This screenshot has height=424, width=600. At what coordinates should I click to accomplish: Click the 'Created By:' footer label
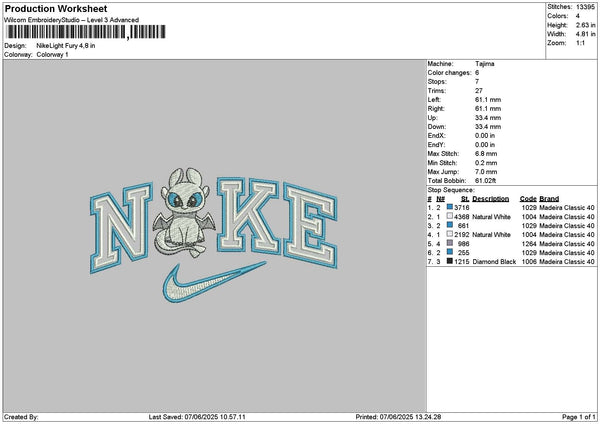tap(21, 417)
